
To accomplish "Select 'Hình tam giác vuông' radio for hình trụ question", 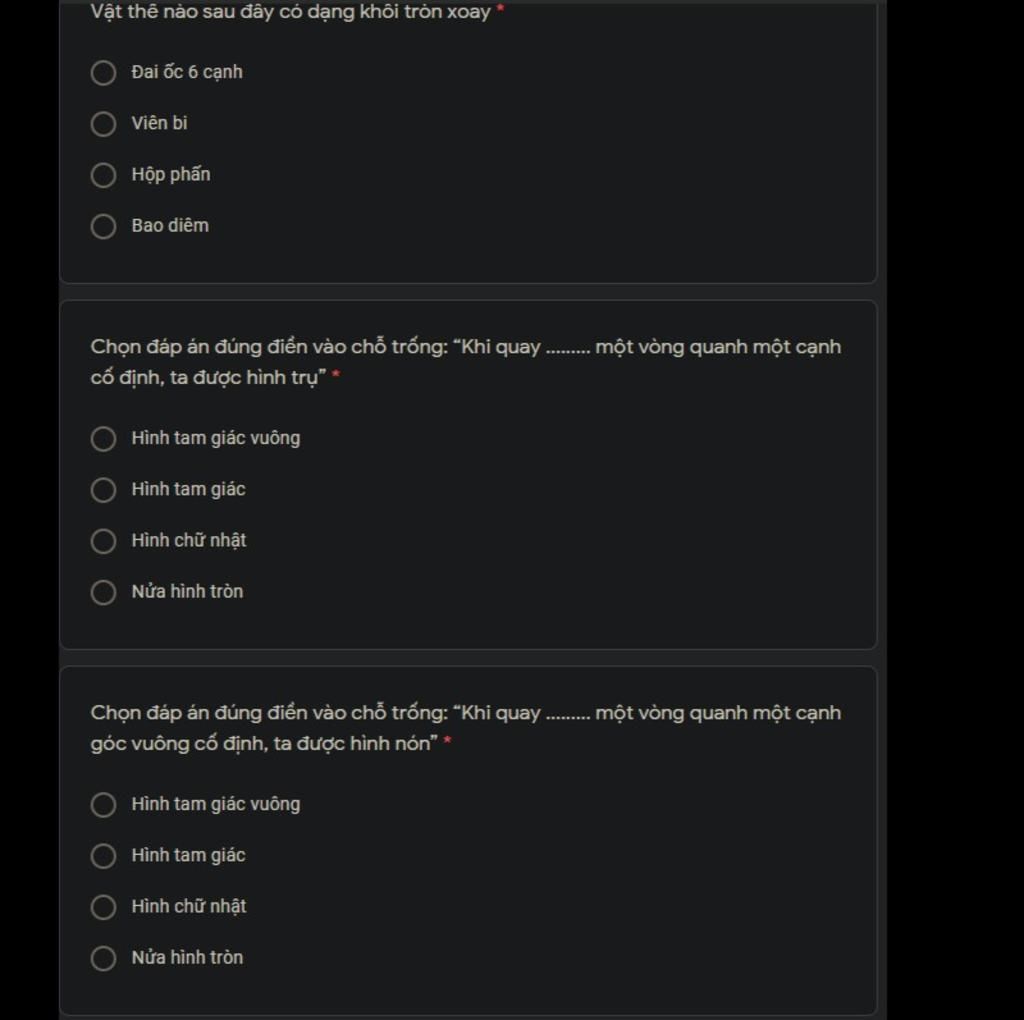I will pos(104,439).
